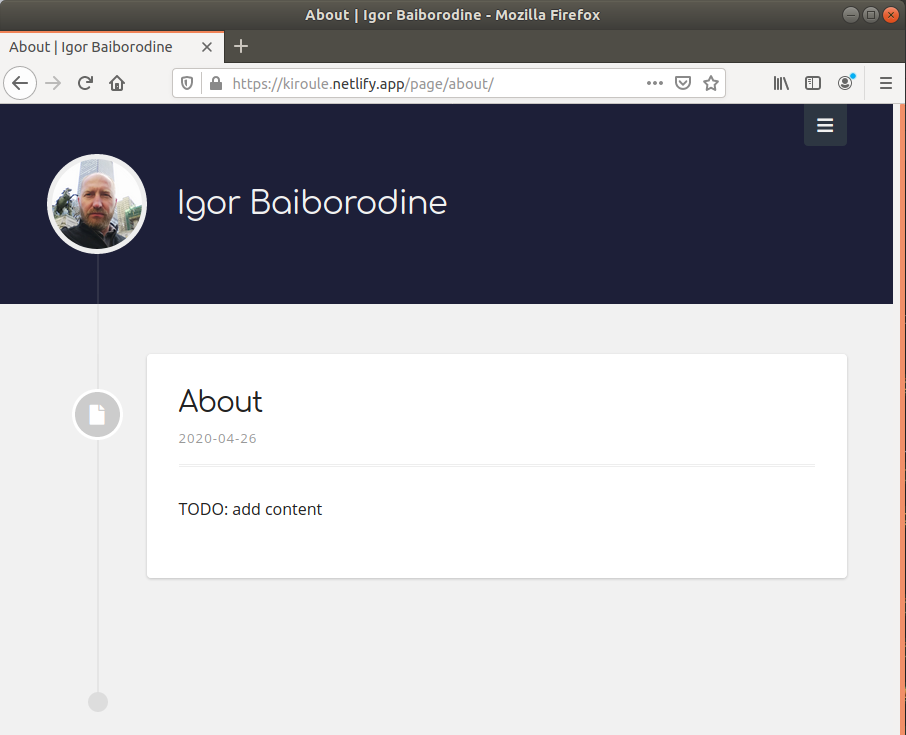Viewport: 906px width, 735px height.
Task: Open the Firefox home page
Action: [117, 83]
